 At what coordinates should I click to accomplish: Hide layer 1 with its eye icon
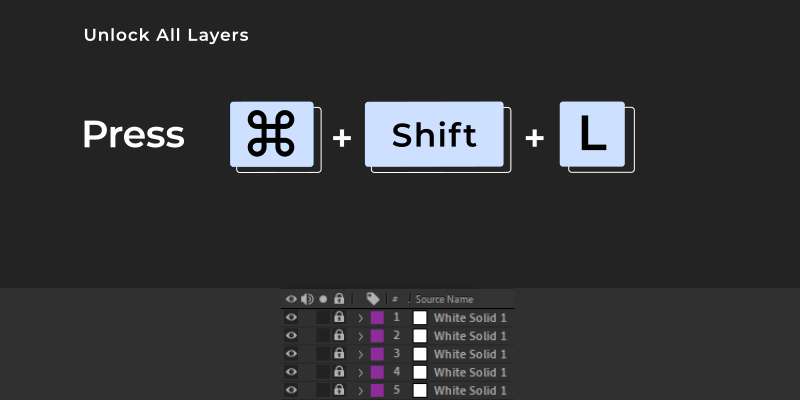click(291, 317)
